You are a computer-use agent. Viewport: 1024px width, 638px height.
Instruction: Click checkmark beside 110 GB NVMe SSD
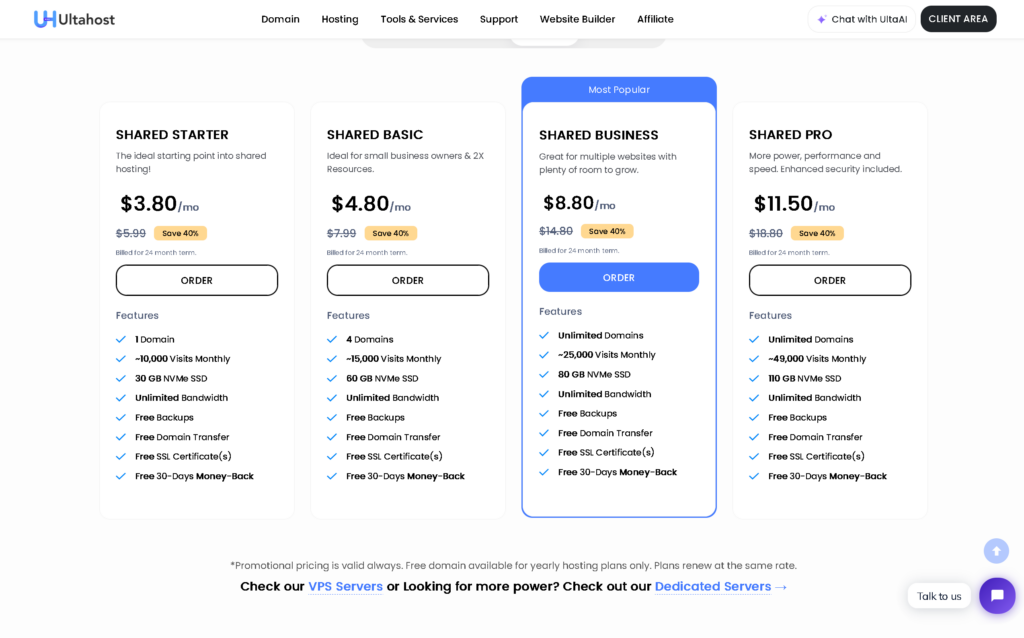754,379
